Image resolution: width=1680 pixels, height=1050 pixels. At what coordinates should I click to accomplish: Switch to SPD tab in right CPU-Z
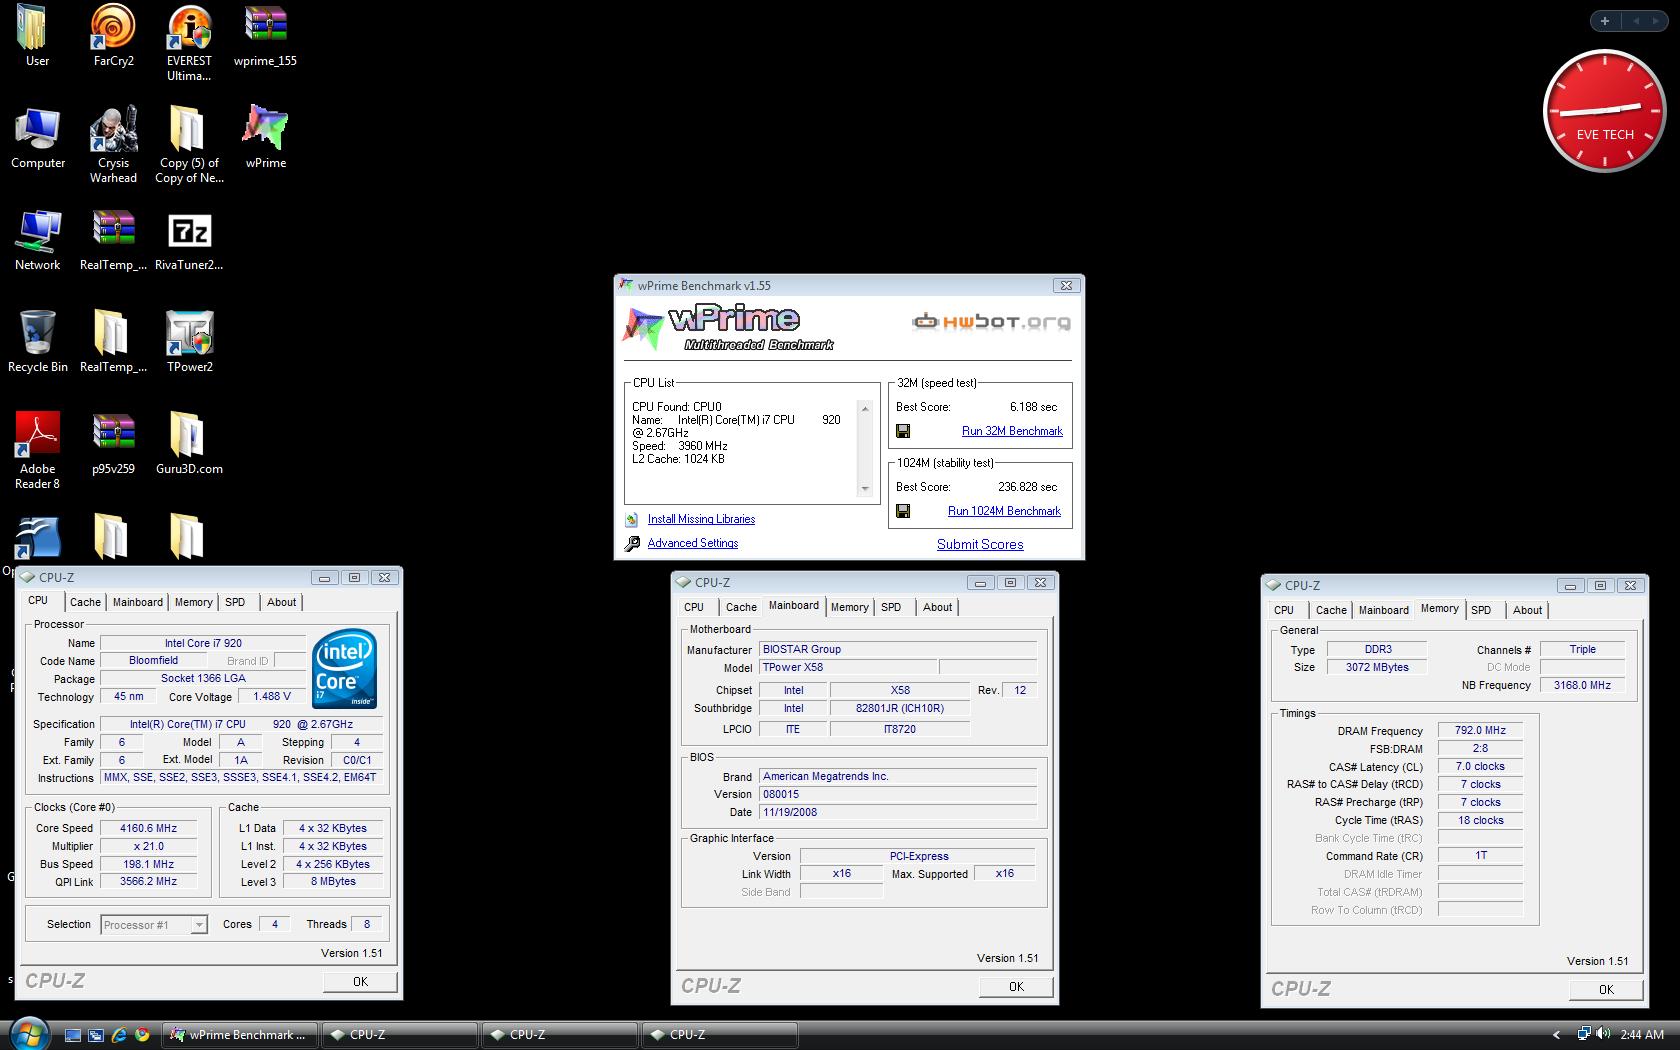point(1481,610)
